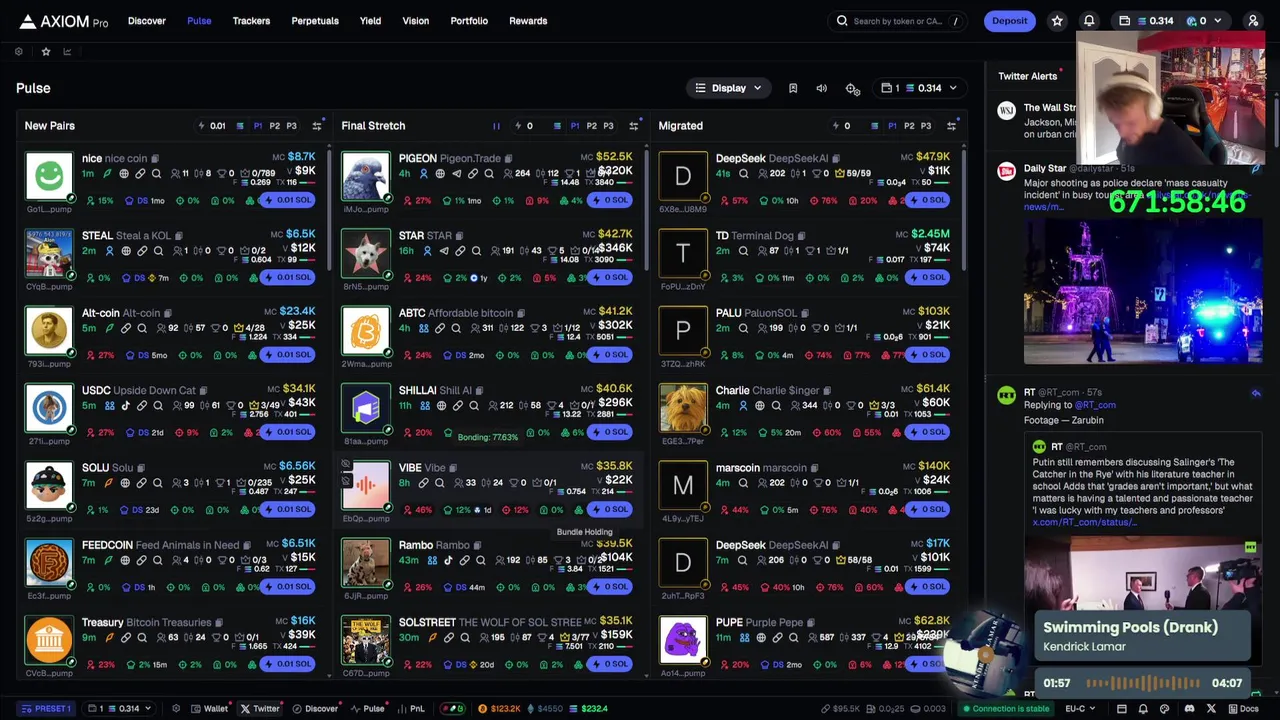The width and height of the screenshot is (1280, 720).
Task: Open the favorites star in top bar
Action: point(1057,21)
